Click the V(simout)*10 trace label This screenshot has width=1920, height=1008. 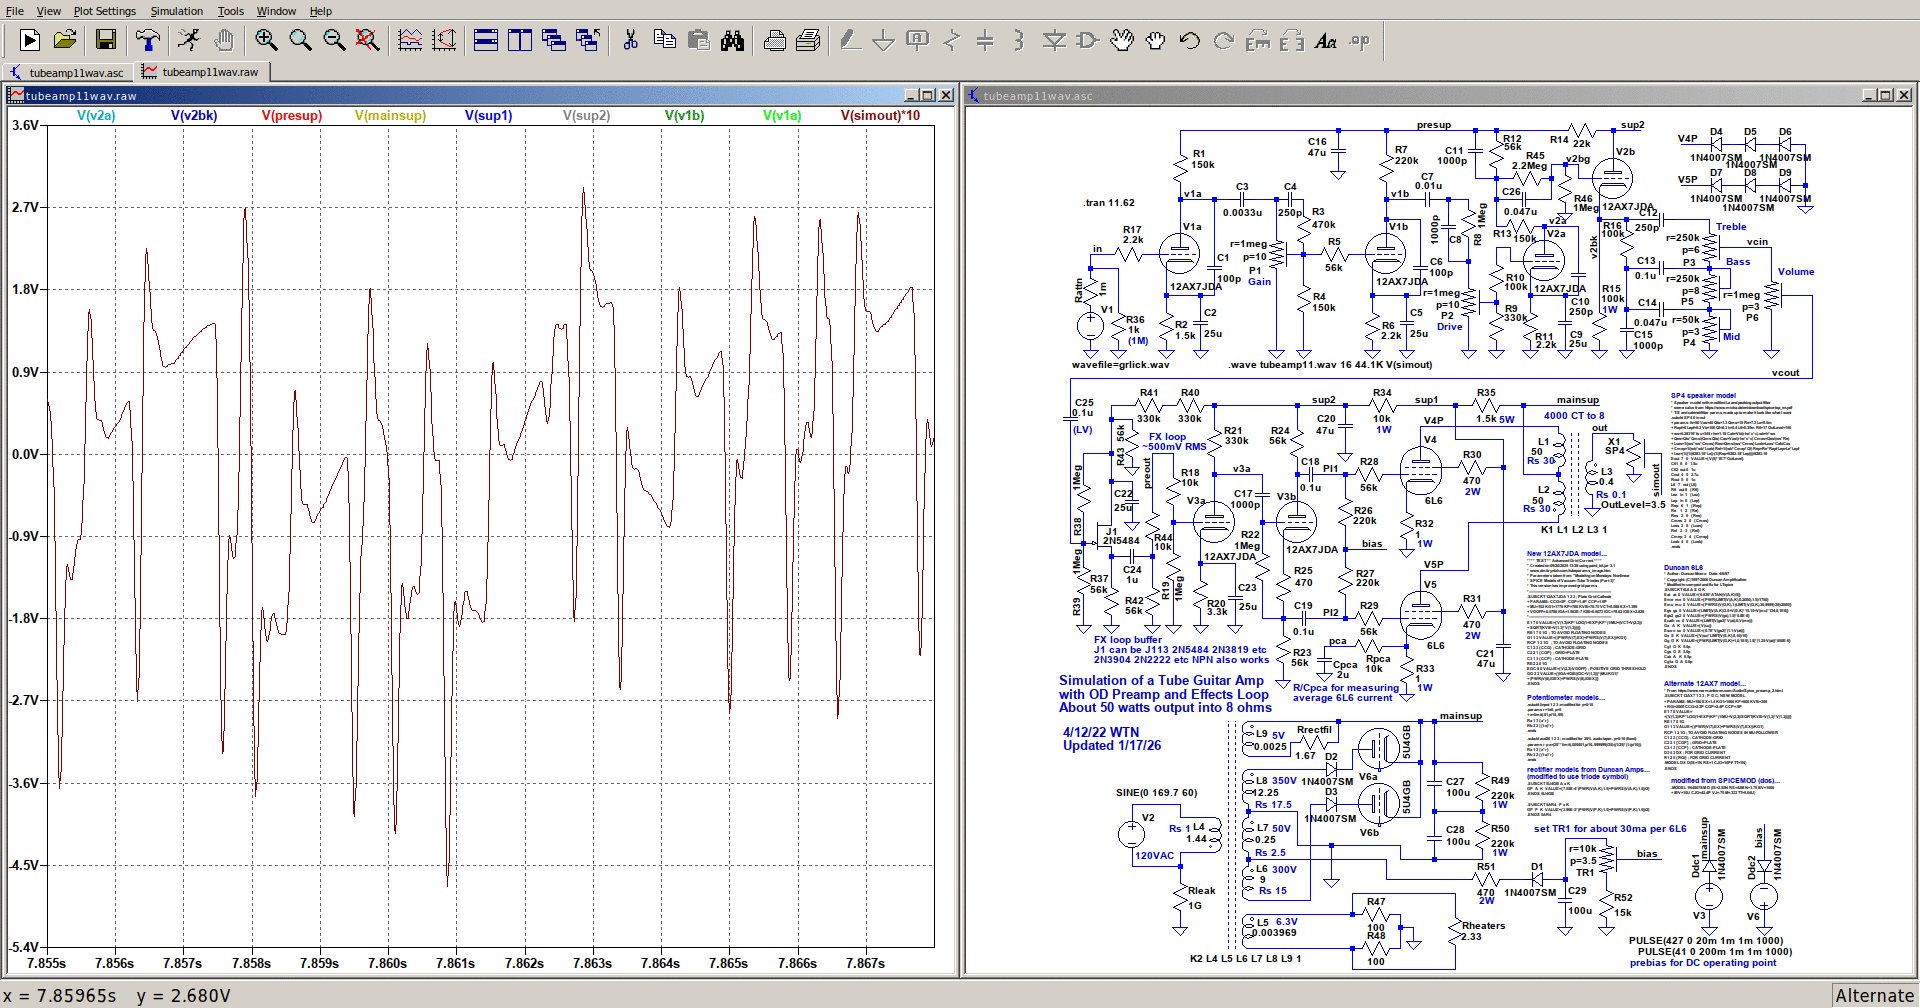tap(880, 116)
